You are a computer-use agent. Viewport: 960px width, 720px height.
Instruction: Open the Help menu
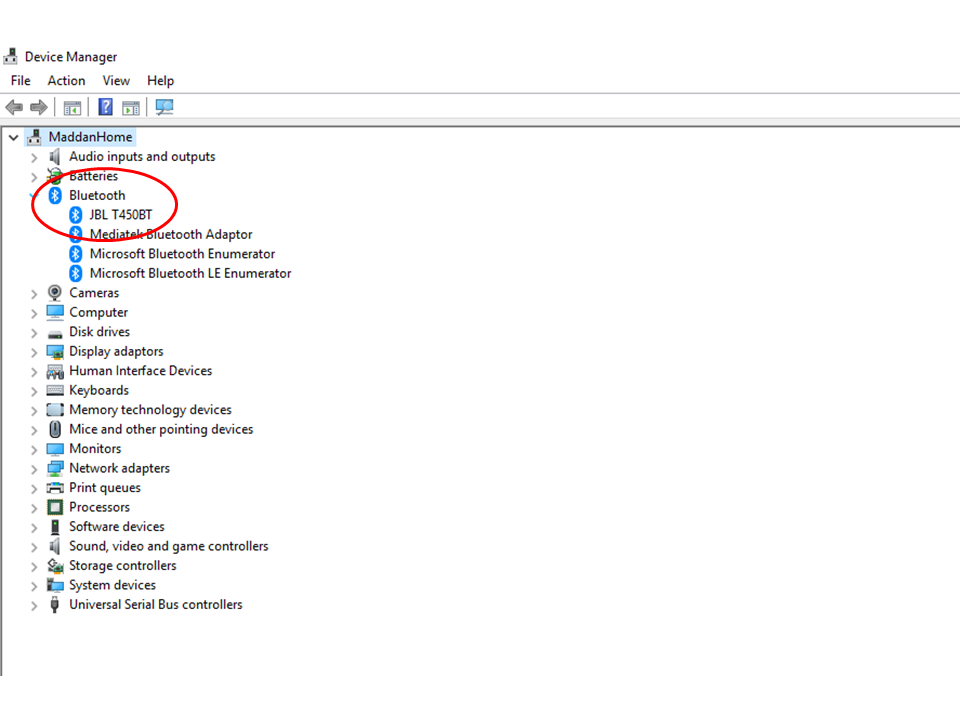point(160,81)
